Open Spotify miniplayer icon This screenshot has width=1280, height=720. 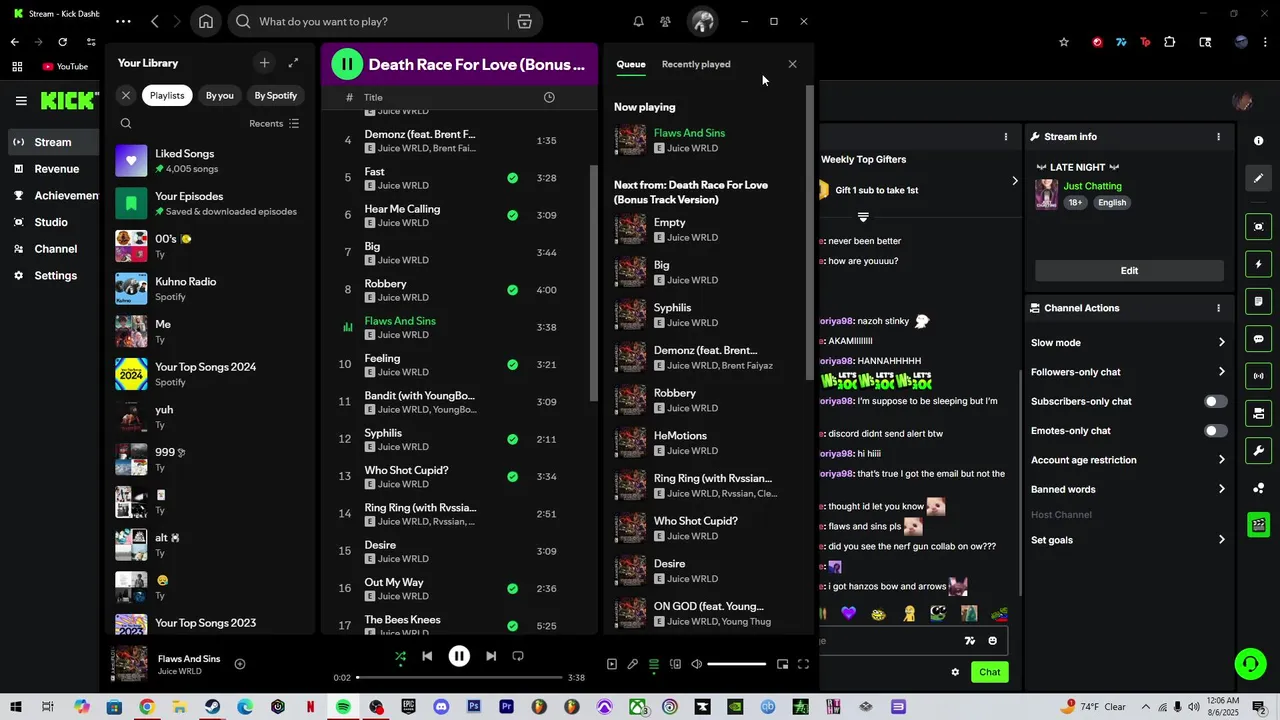click(x=782, y=664)
